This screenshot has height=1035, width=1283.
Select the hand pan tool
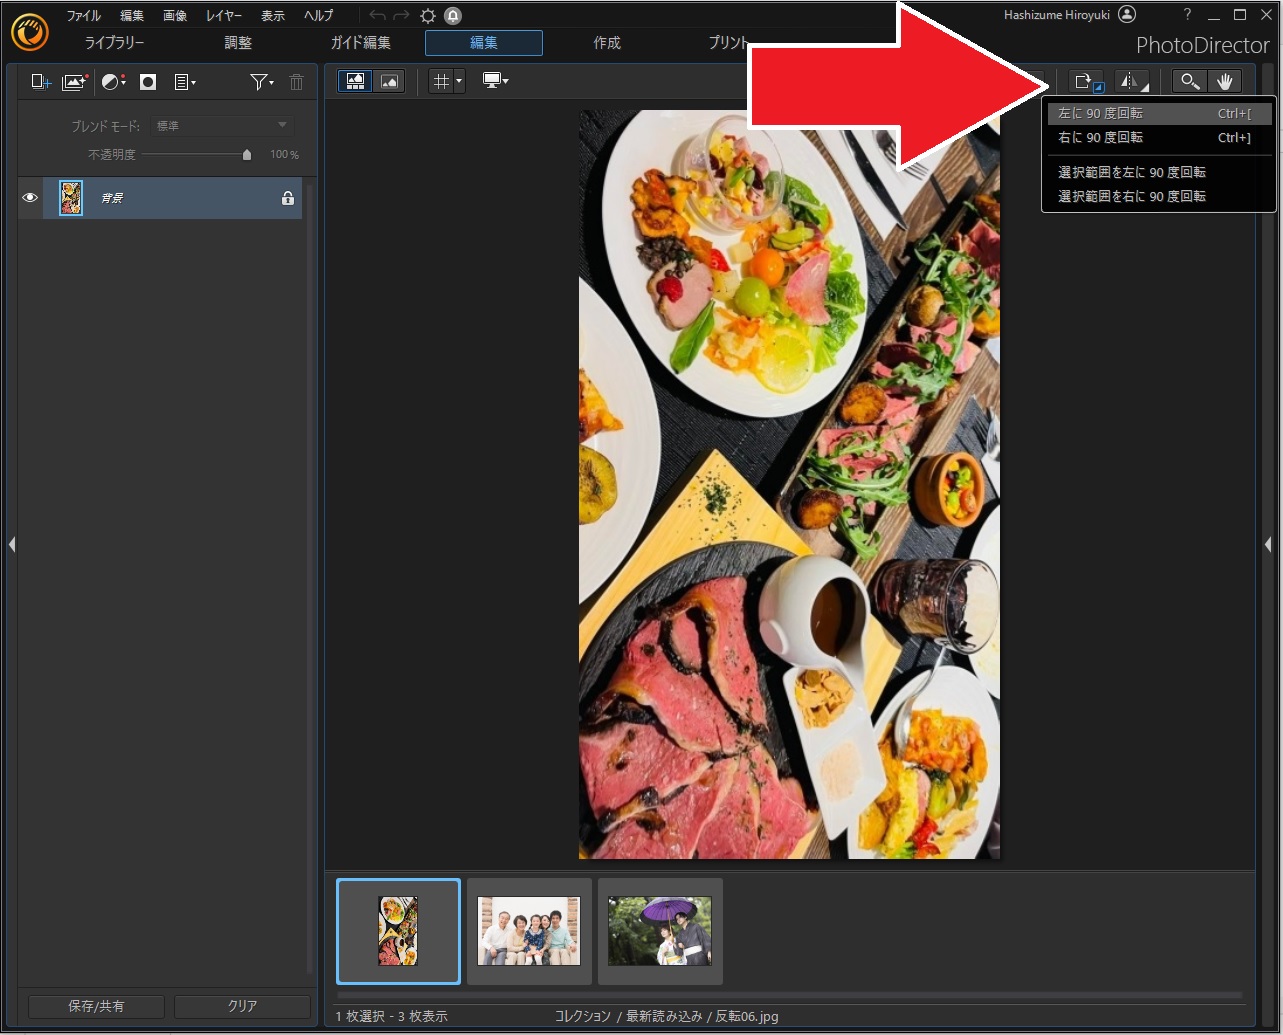1224,82
